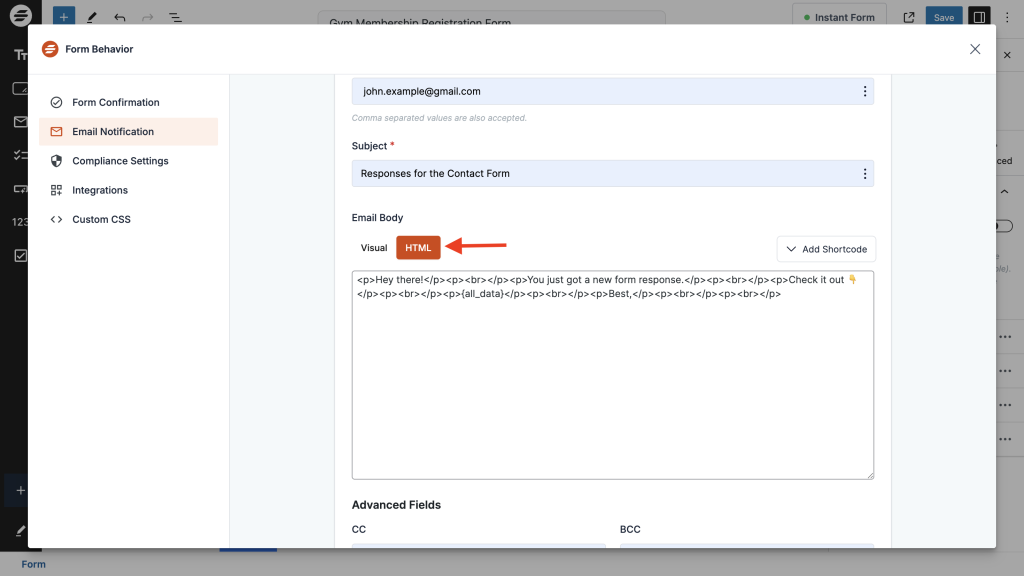Click inside the email body HTML textarea
The image size is (1024, 576).
[612, 390]
